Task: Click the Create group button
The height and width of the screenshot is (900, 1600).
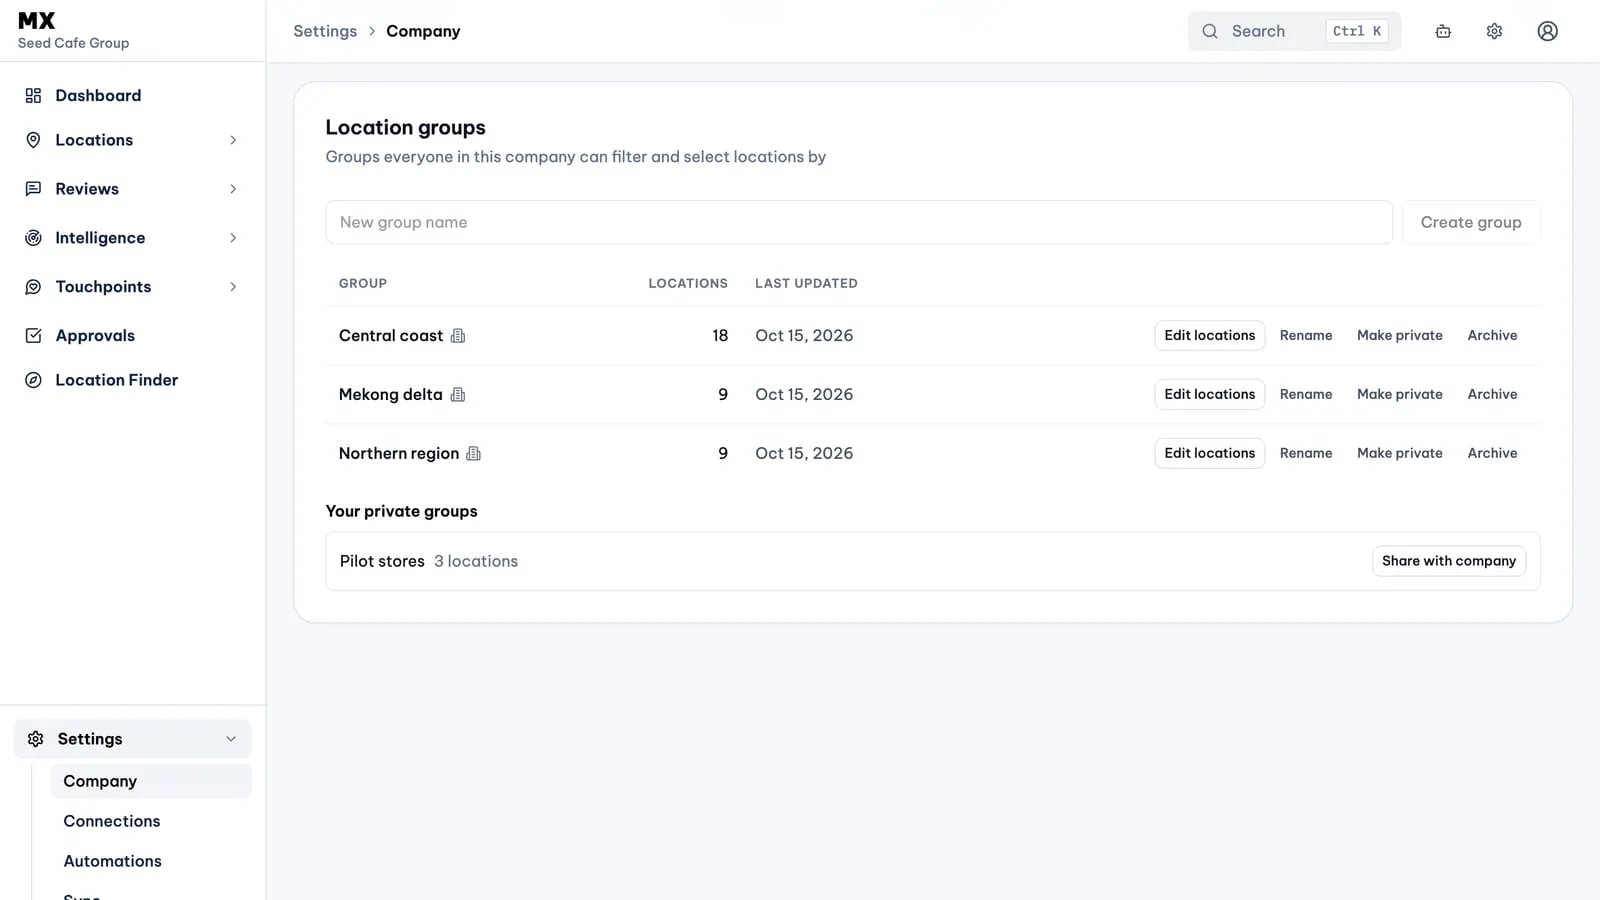Action: tap(1471, 222)
